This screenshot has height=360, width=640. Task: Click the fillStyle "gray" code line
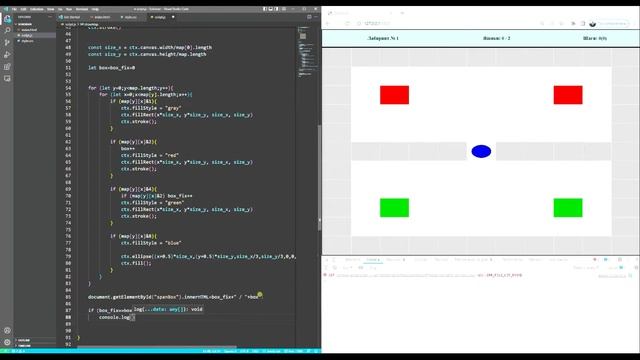click(x=151, y=108)
